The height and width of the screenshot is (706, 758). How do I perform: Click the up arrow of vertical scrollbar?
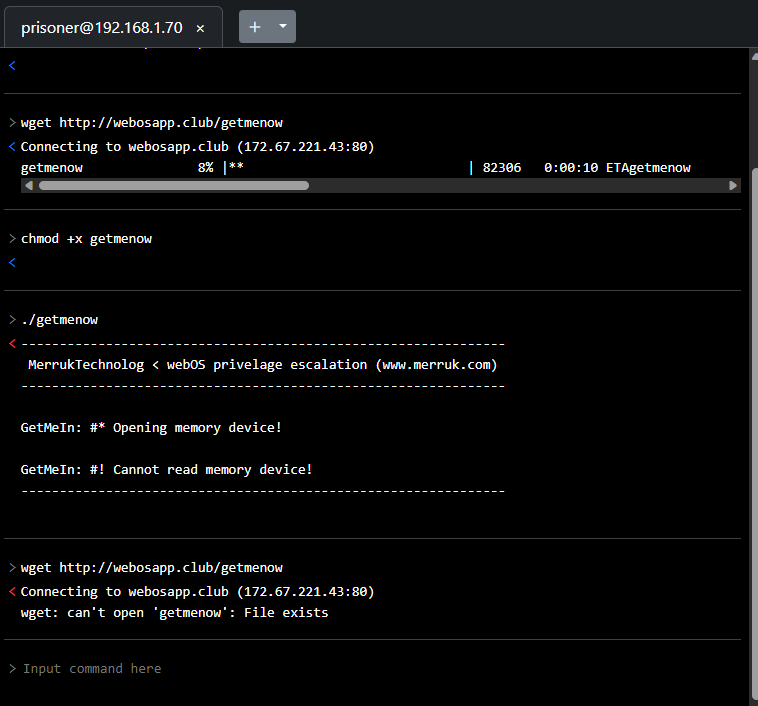point(752,54)
